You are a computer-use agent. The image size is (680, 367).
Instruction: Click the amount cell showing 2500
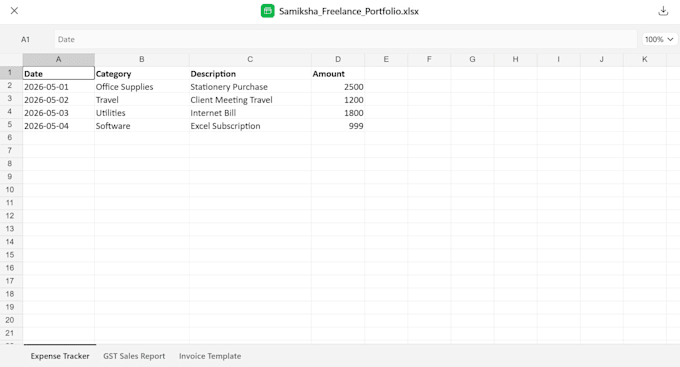338,86
